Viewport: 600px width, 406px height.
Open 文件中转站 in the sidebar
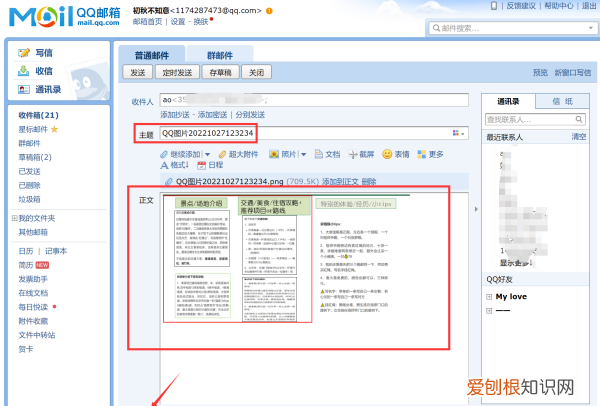[x=37, y=335]
